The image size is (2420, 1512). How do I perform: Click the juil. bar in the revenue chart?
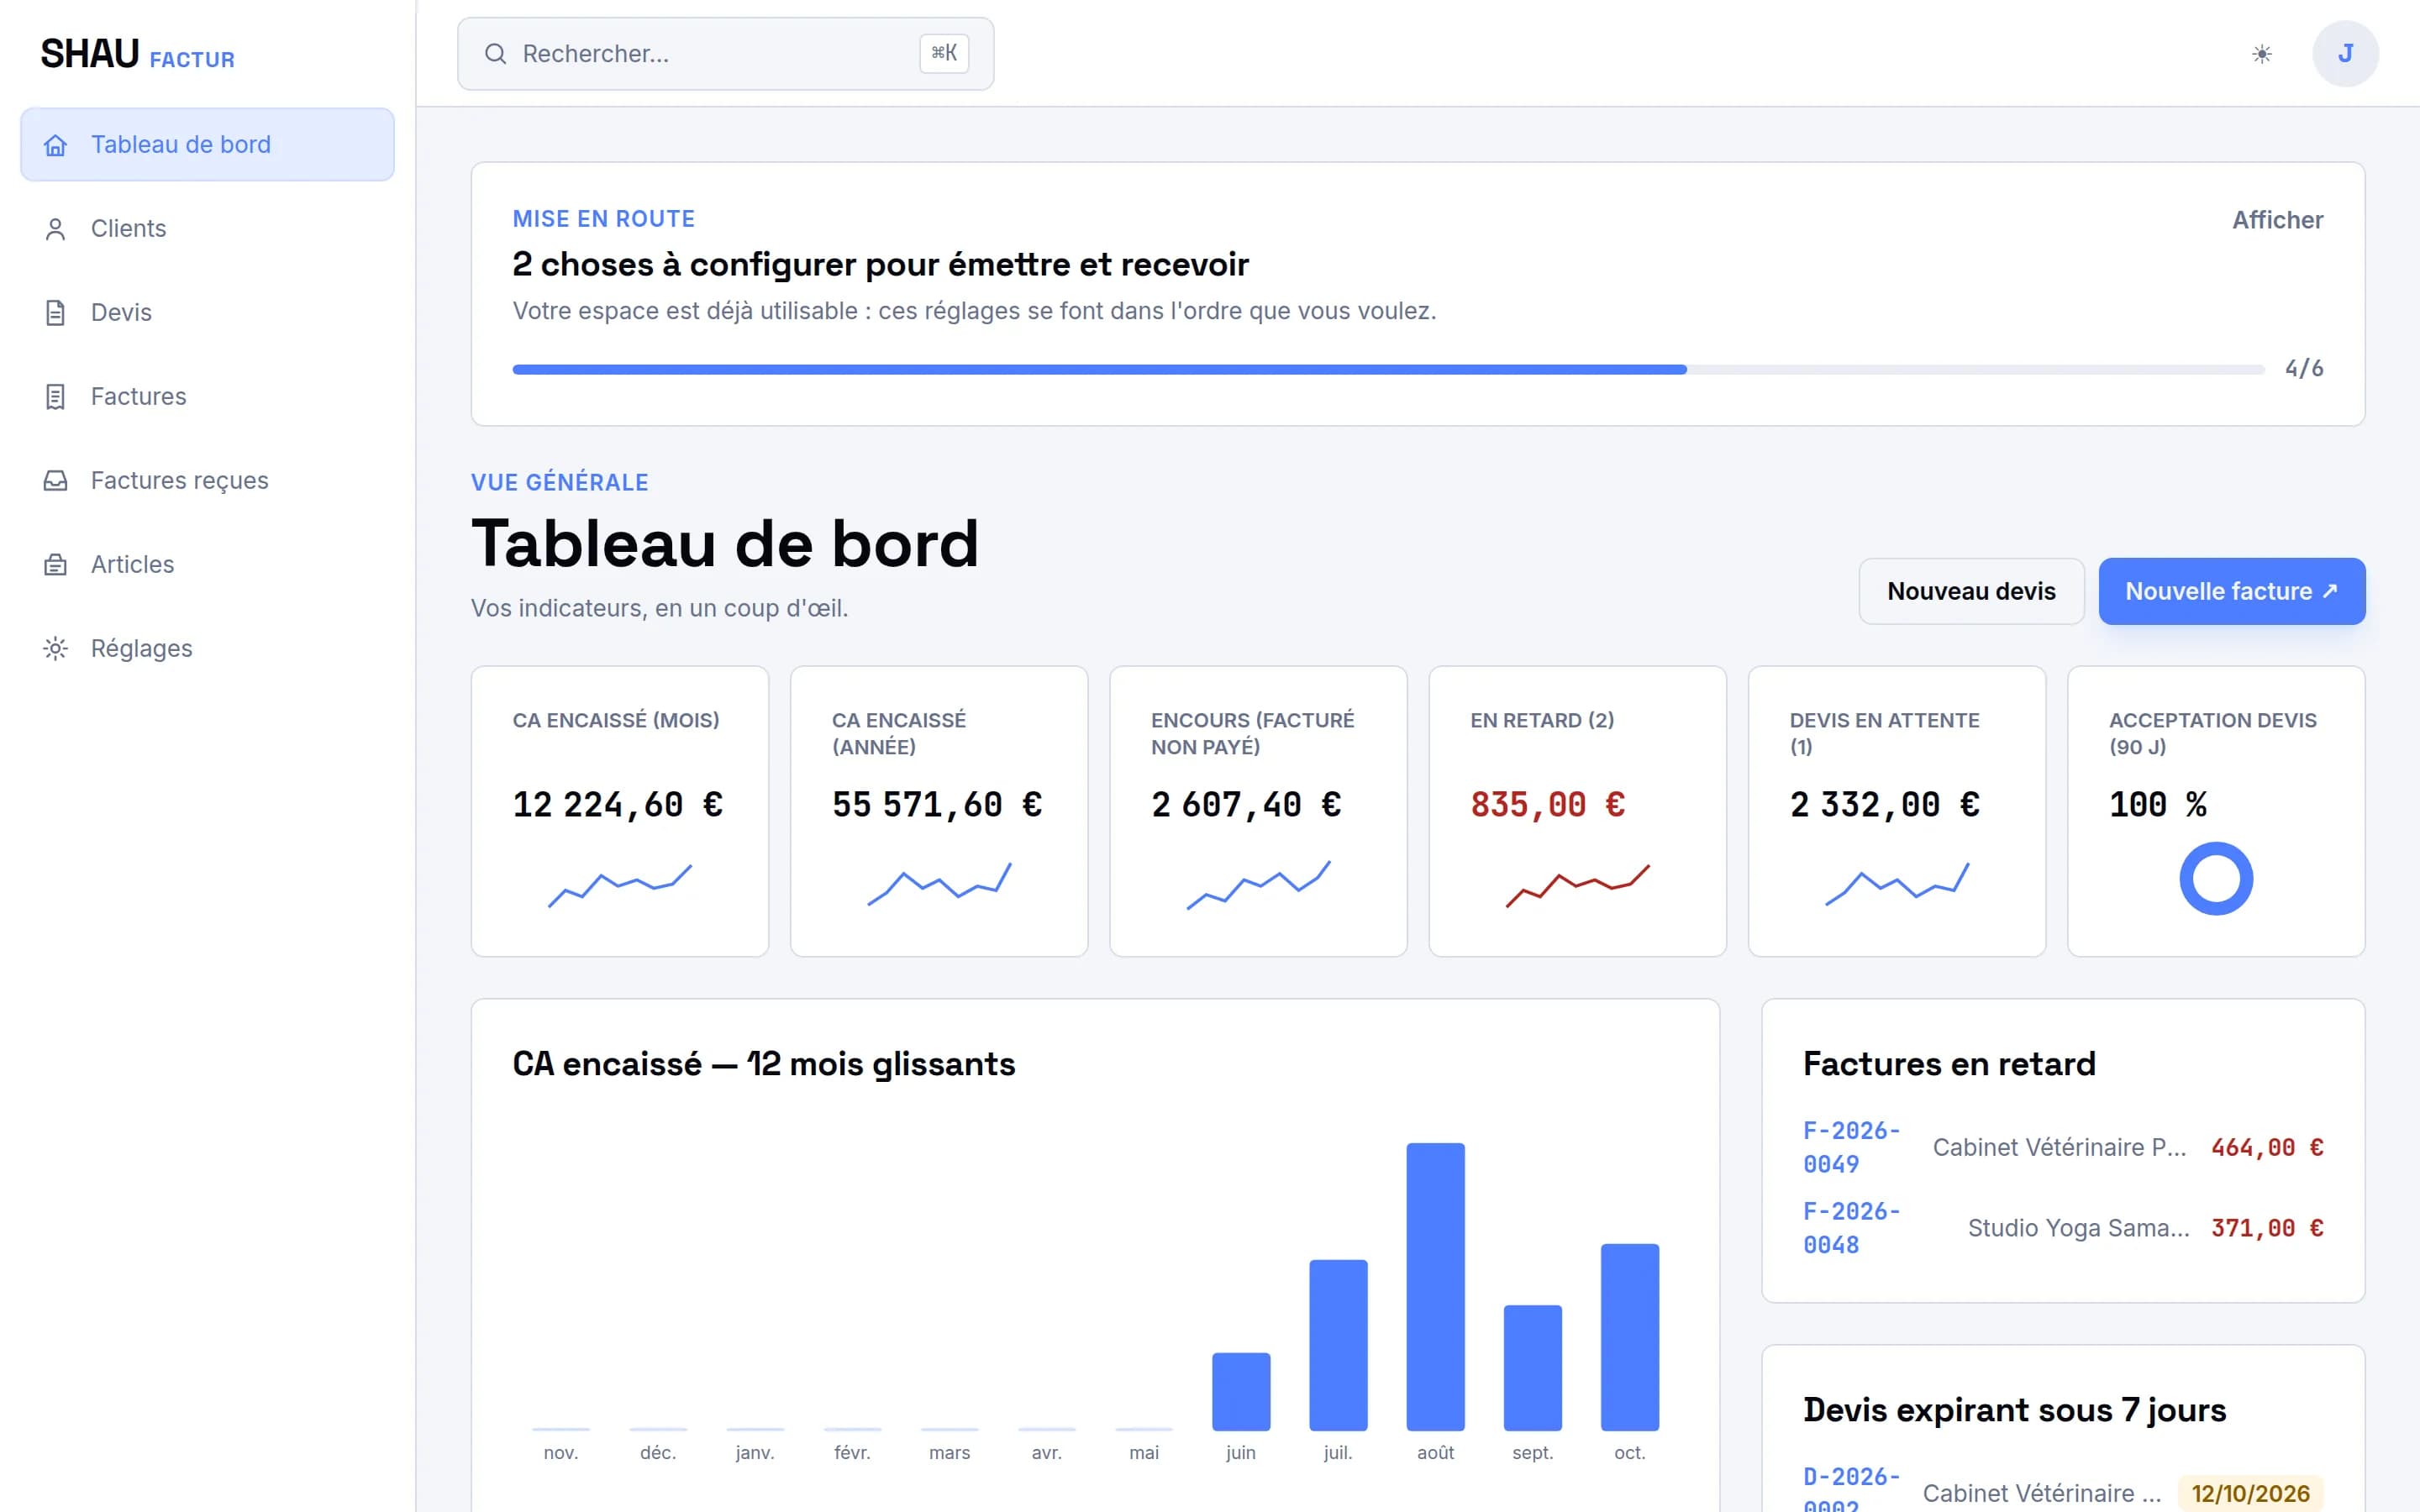point(1338,1345)
